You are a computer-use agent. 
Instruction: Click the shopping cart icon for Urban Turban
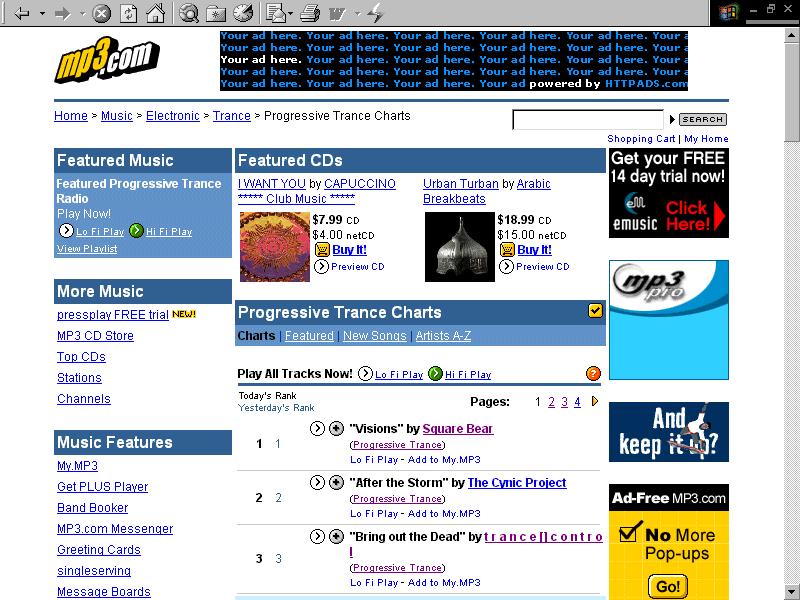click(507, 249)
